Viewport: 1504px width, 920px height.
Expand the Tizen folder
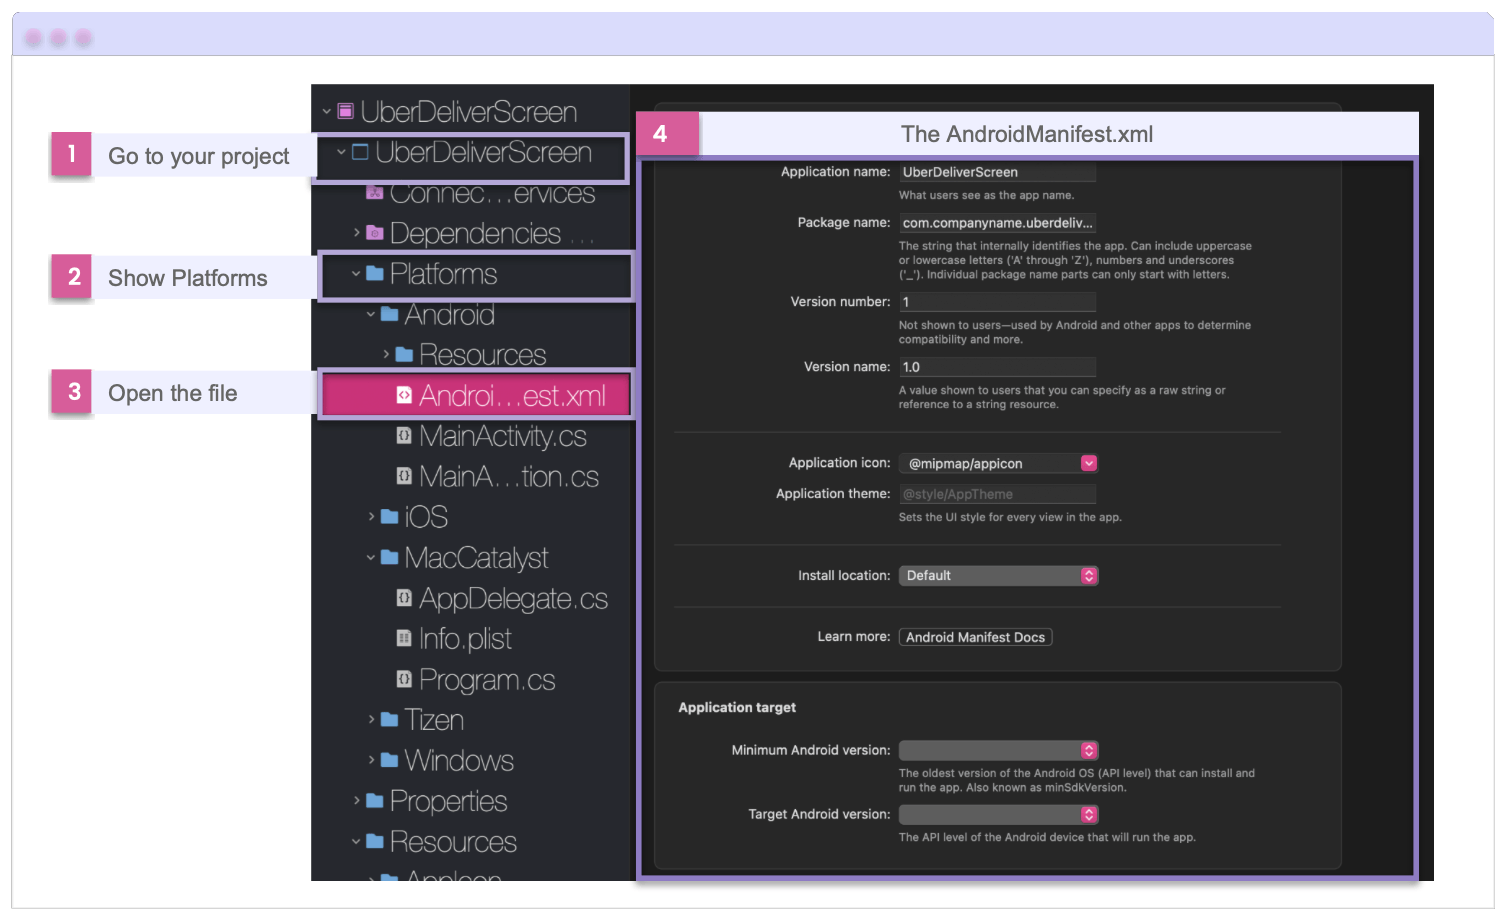pyautogui.click(x=372, y=719)
